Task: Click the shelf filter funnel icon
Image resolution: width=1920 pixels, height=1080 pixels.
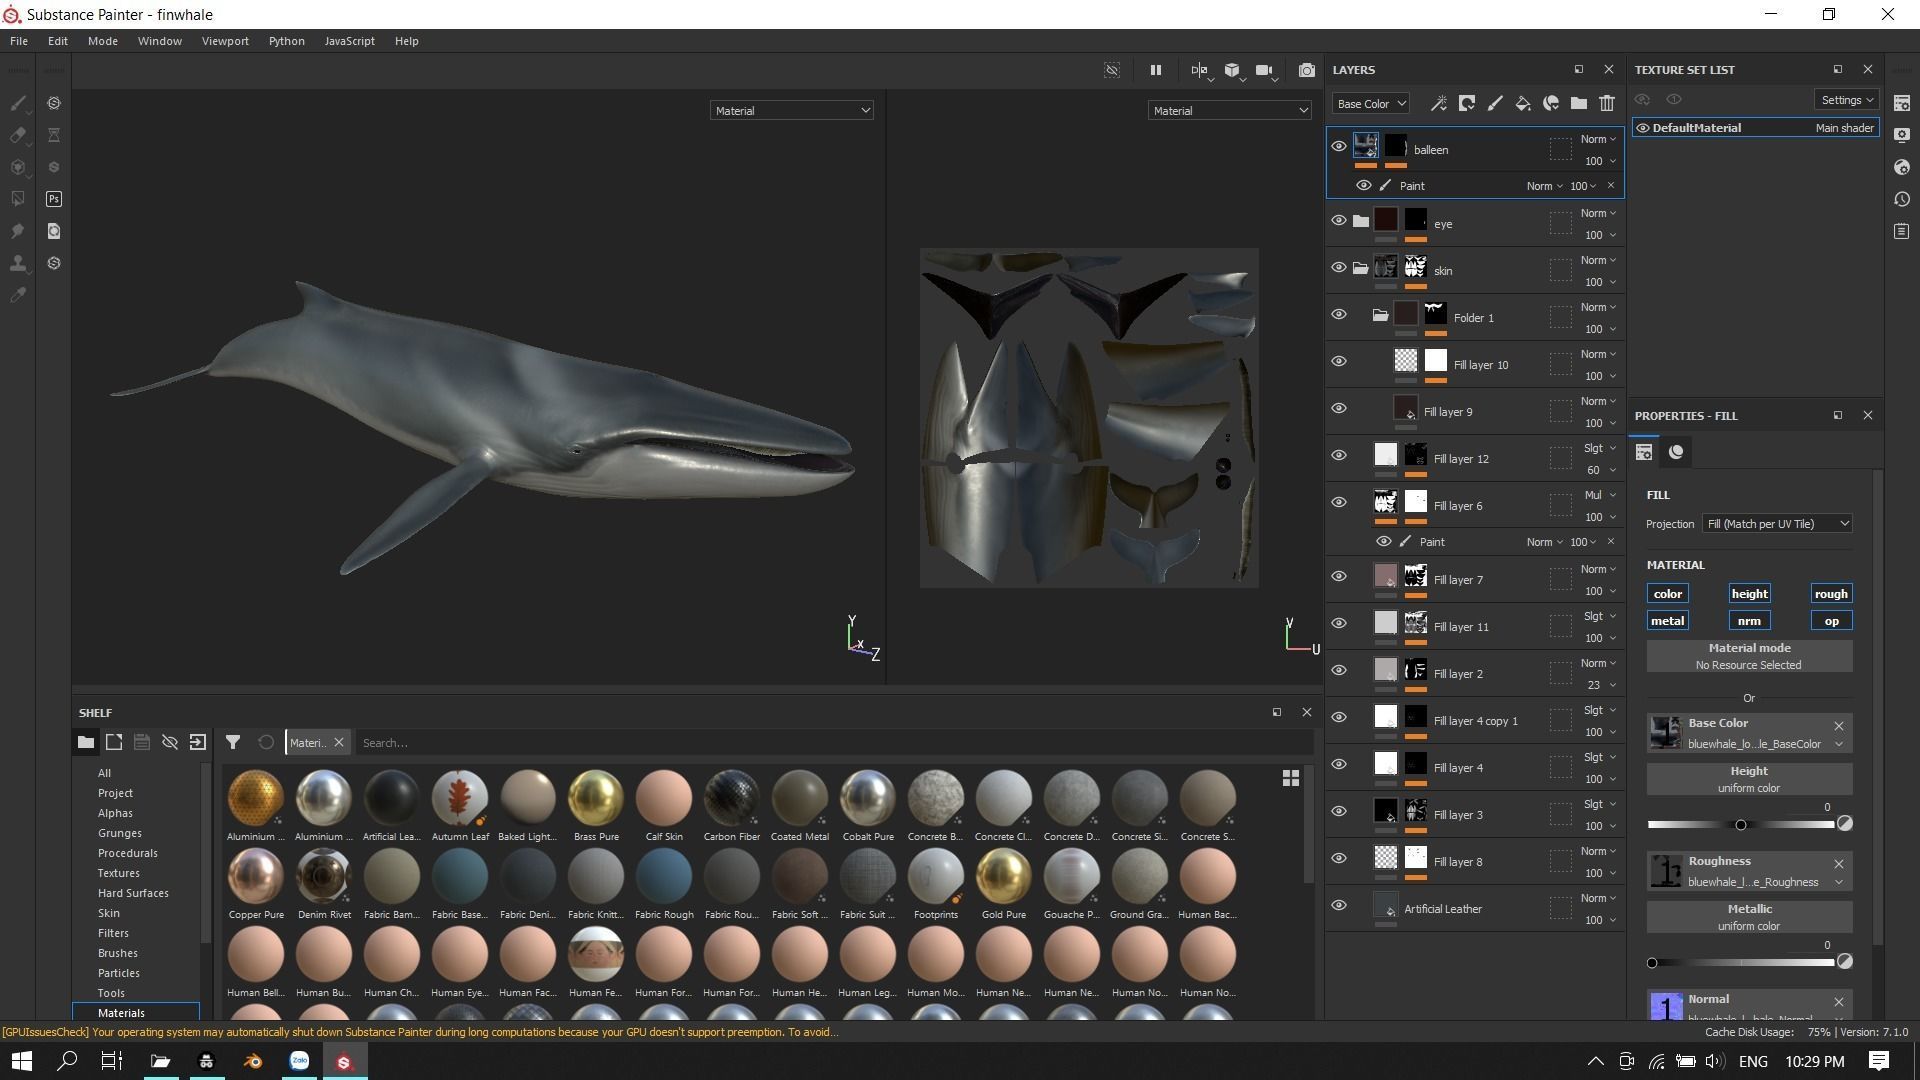Action: click(x=232, y=742)
